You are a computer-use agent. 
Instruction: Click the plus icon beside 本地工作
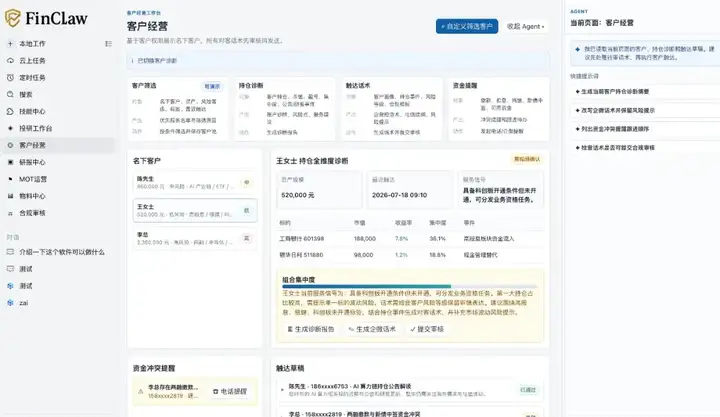tap(10, 44)
